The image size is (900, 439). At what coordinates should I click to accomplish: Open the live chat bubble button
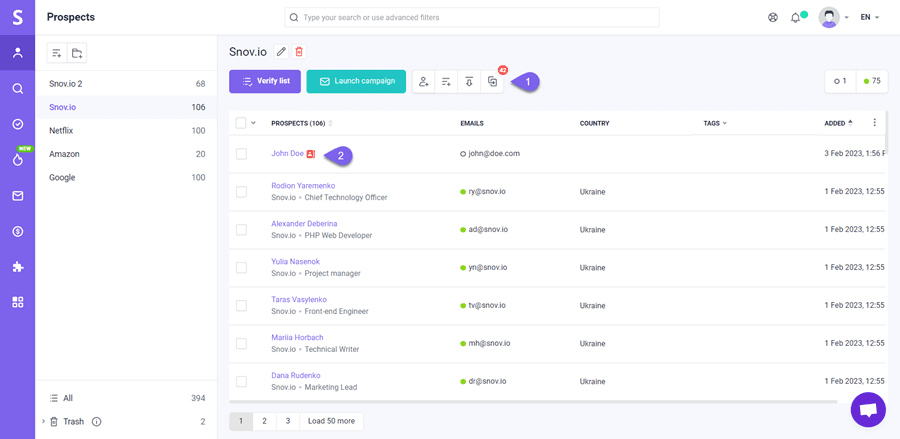pos(868,410)
